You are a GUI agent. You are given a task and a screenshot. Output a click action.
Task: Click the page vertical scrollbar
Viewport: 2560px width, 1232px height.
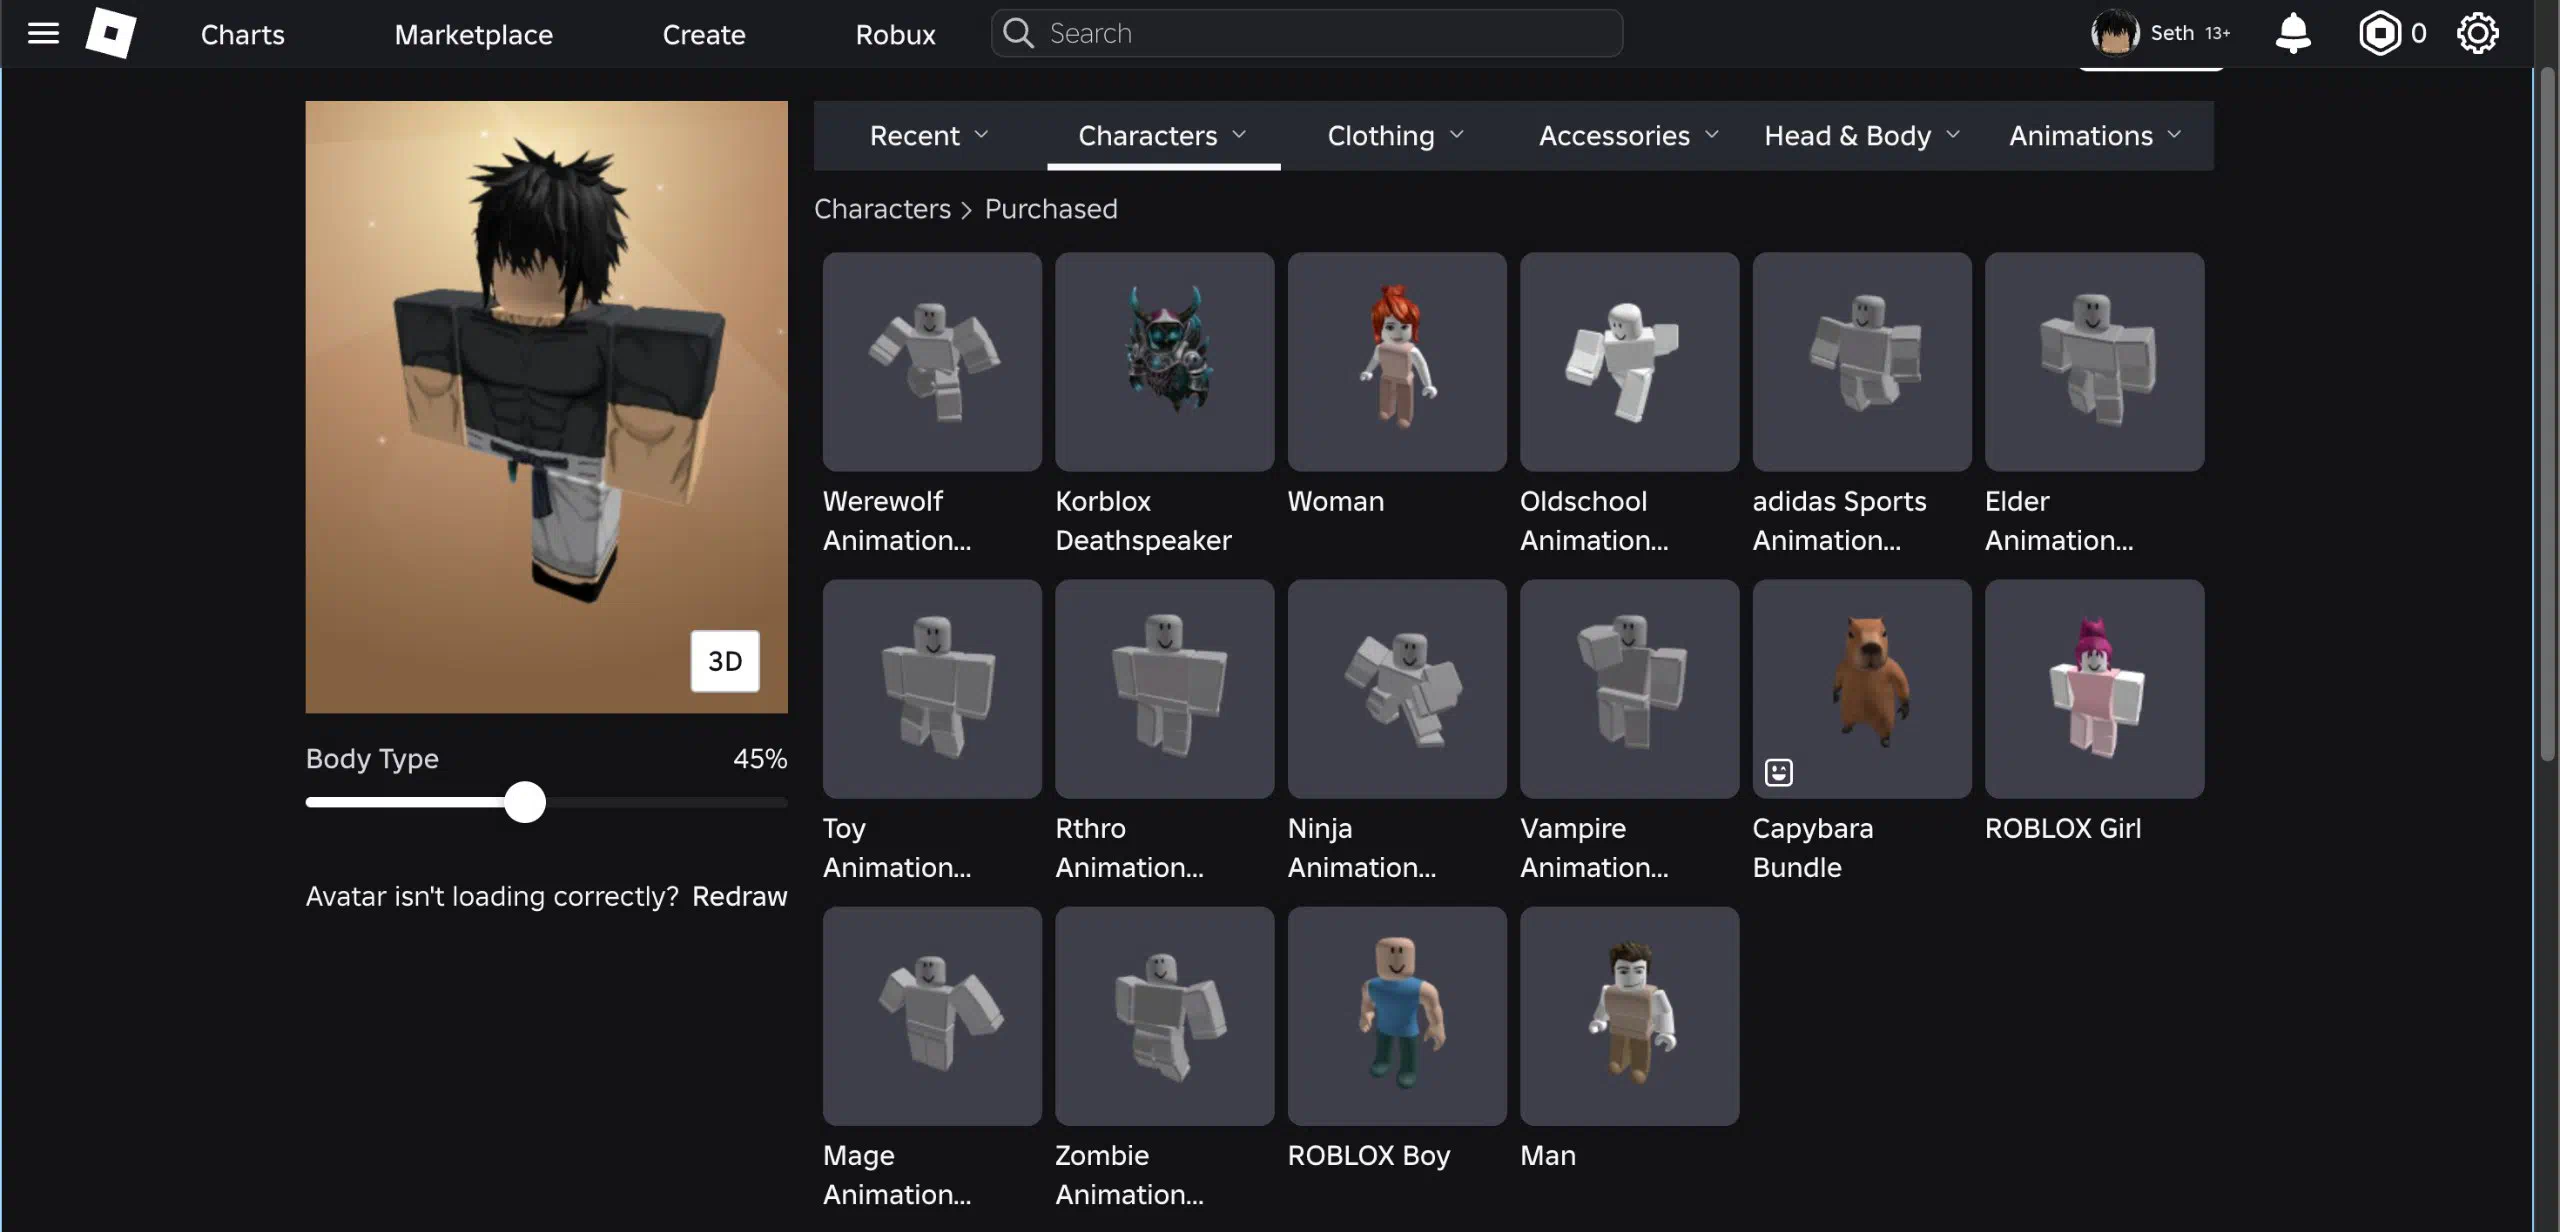tap(2547, 415)
